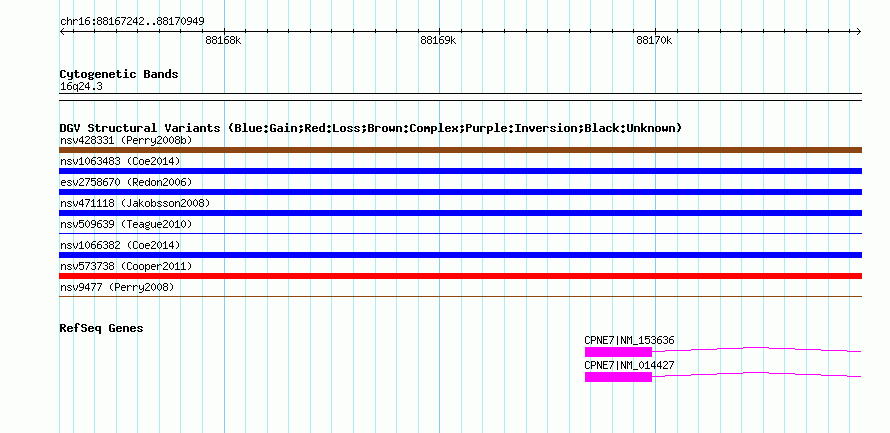Click the blue nsv471118 gain bar
Viewport: 890px width, 433px height.
(460, 213)
